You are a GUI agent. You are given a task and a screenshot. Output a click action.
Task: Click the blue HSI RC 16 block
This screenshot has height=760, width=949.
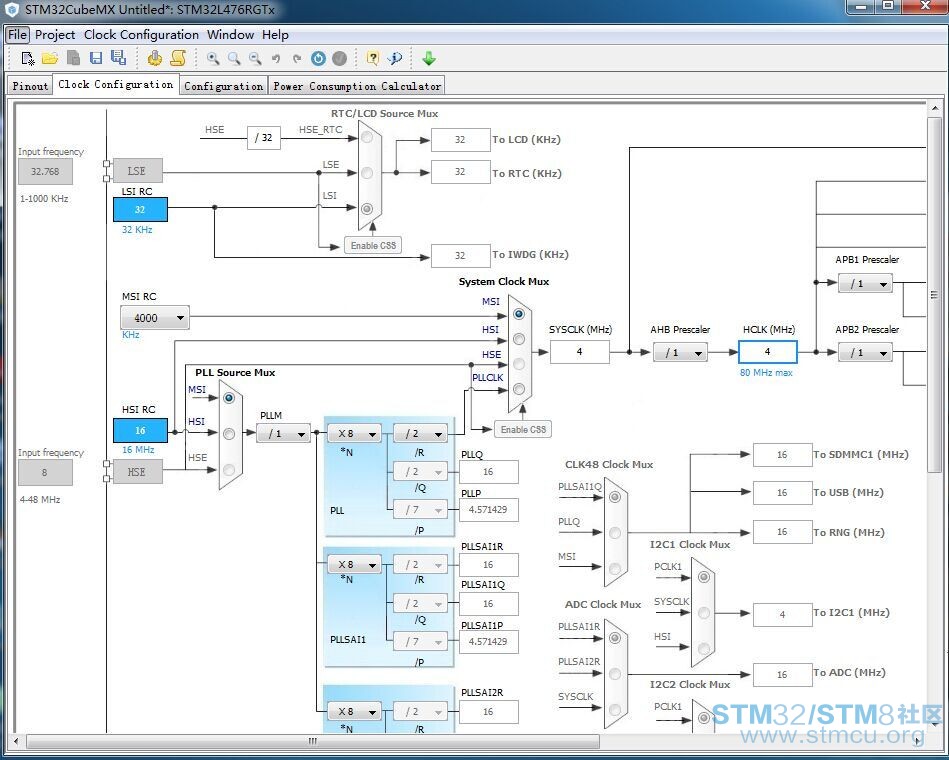click(x=140, y=430)
